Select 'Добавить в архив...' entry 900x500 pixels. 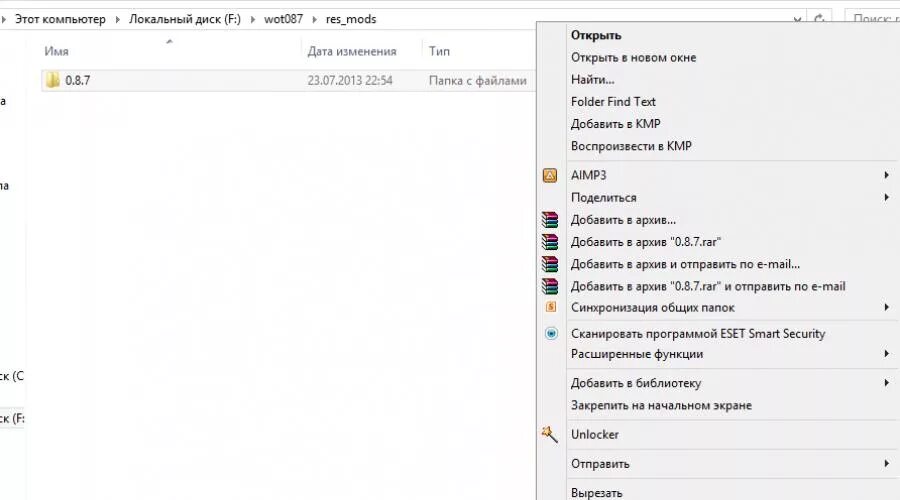(x=623, y=220)
